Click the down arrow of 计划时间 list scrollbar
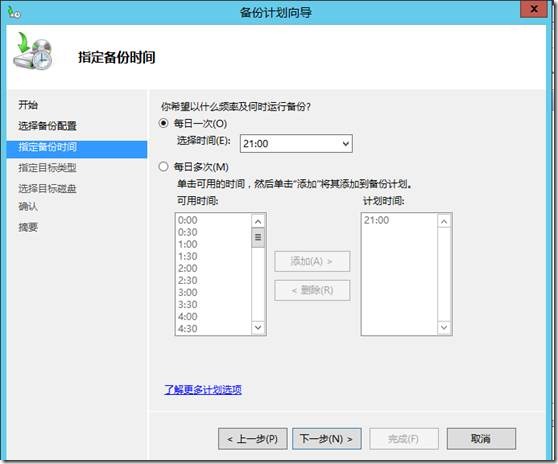558x464 pixels. point(444,327)
